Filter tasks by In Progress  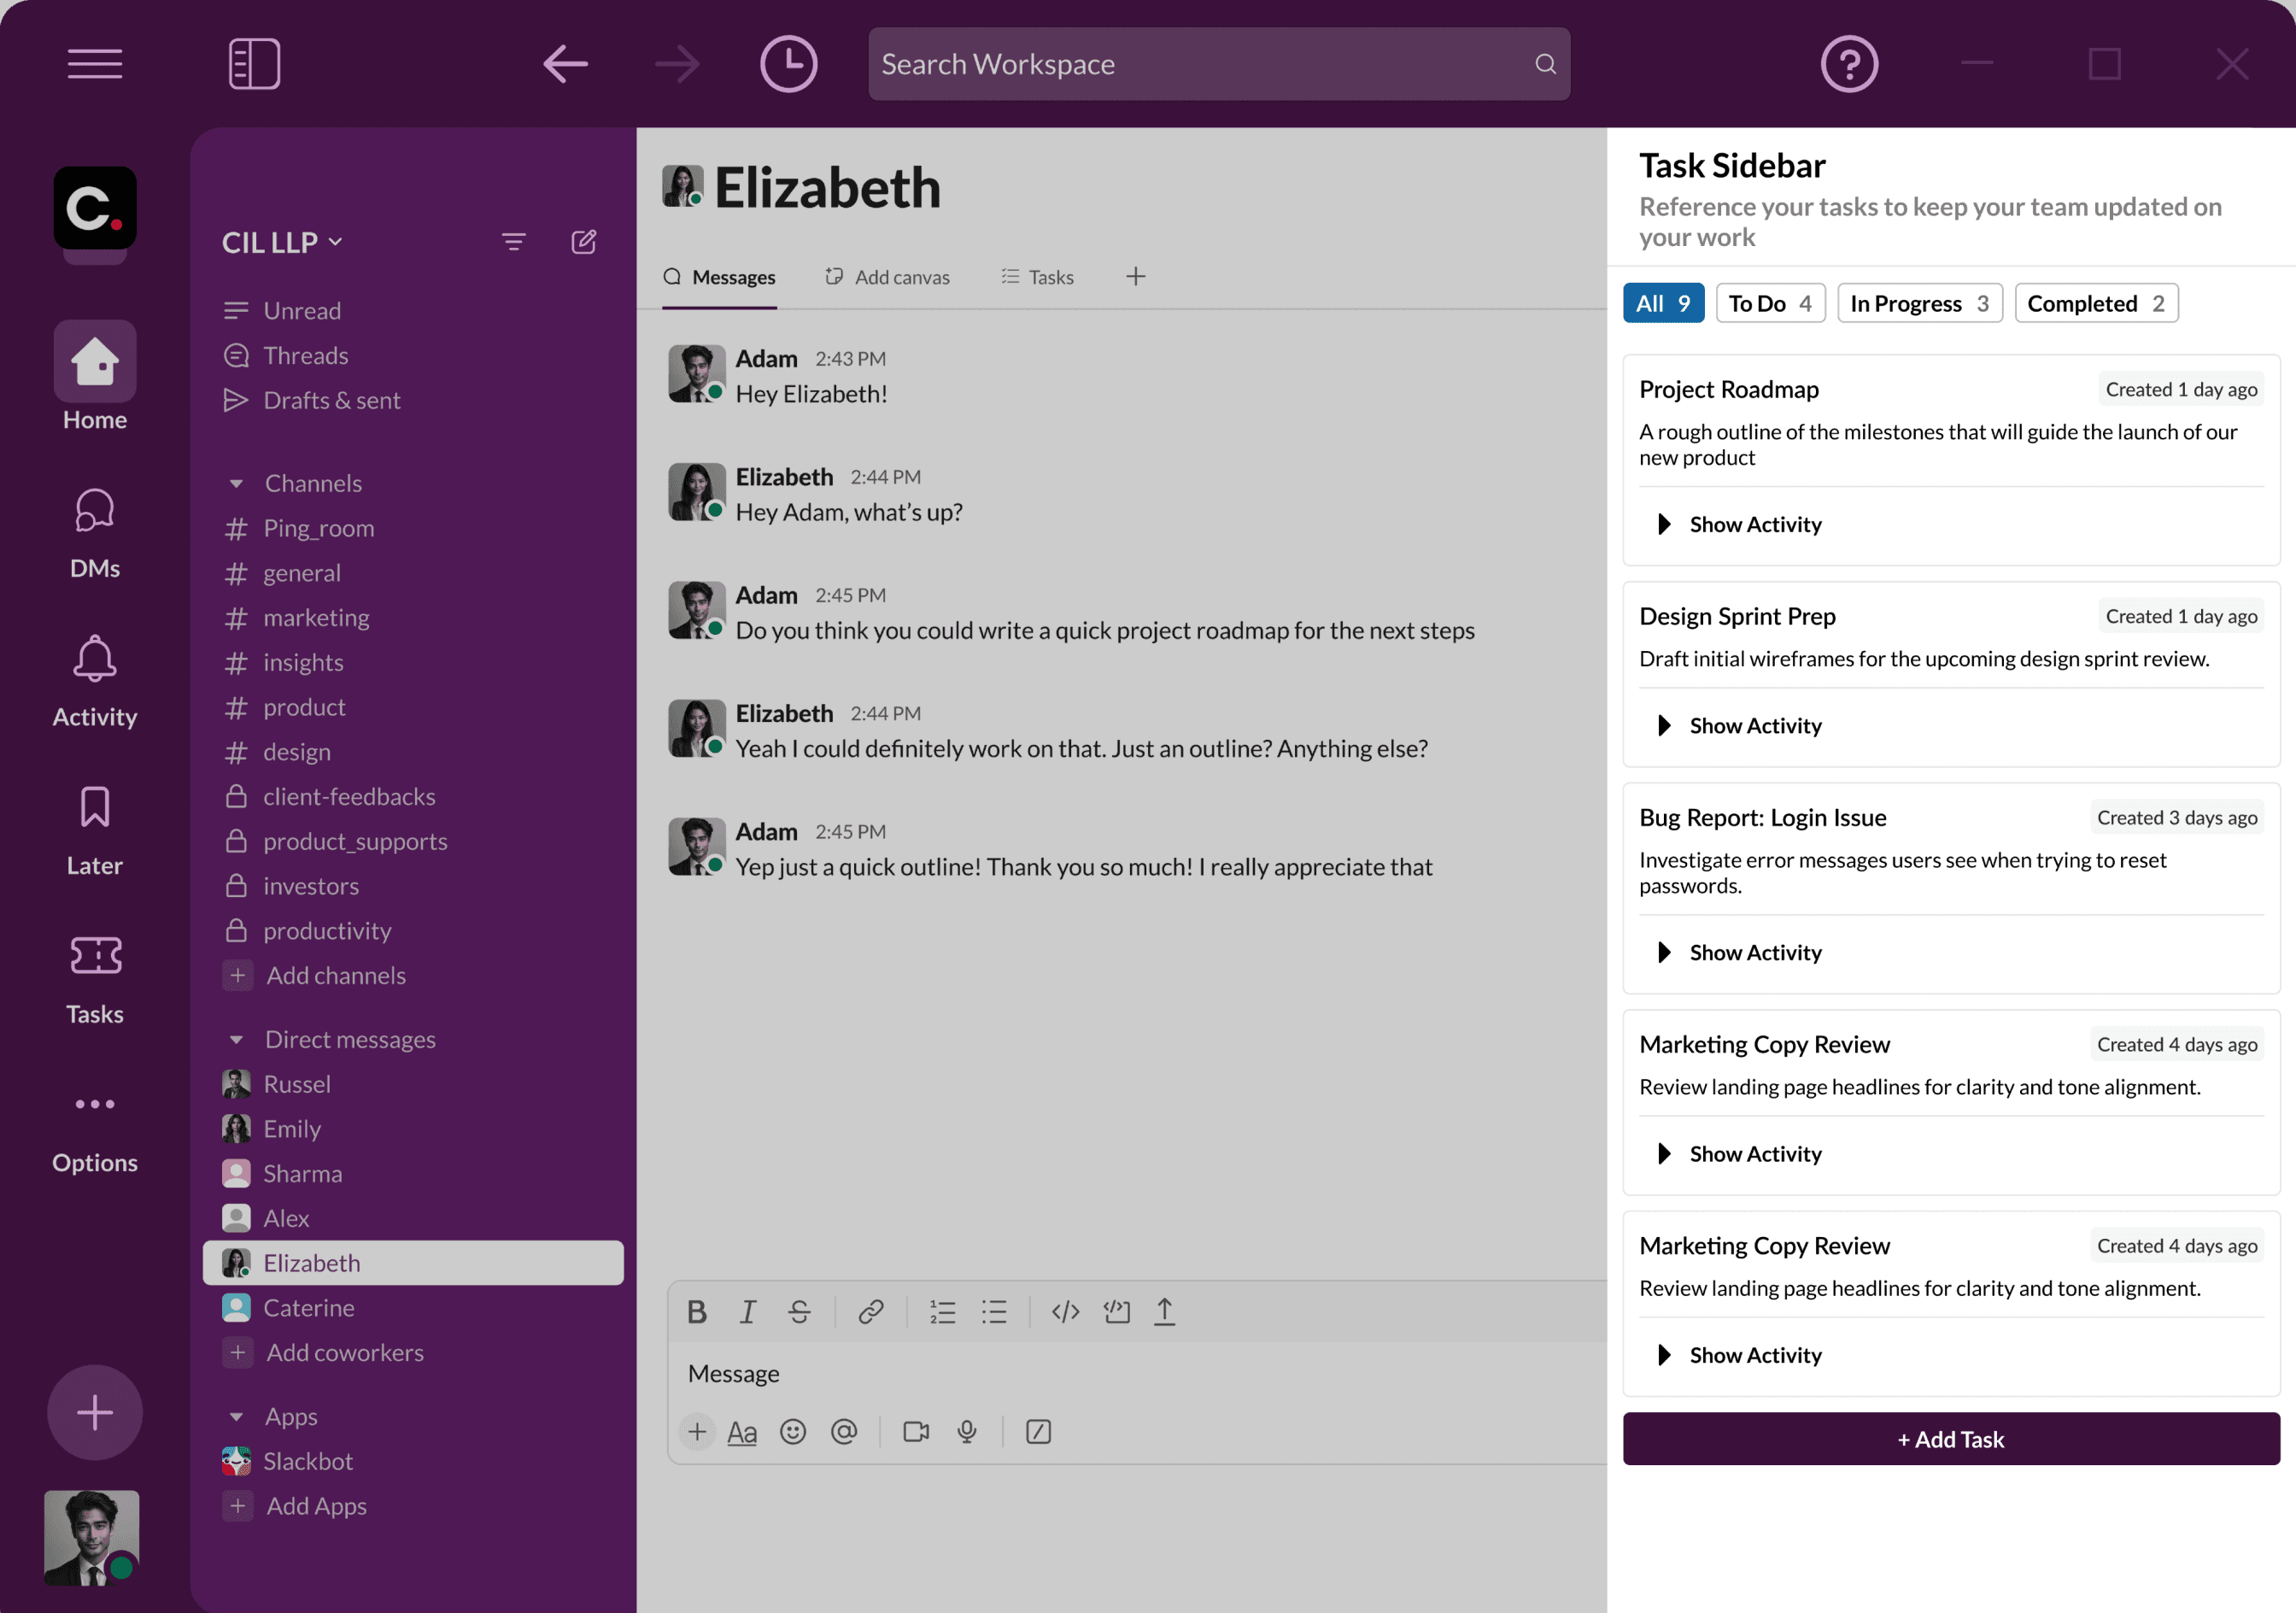pyautogui.click(x=1918, y=303)
